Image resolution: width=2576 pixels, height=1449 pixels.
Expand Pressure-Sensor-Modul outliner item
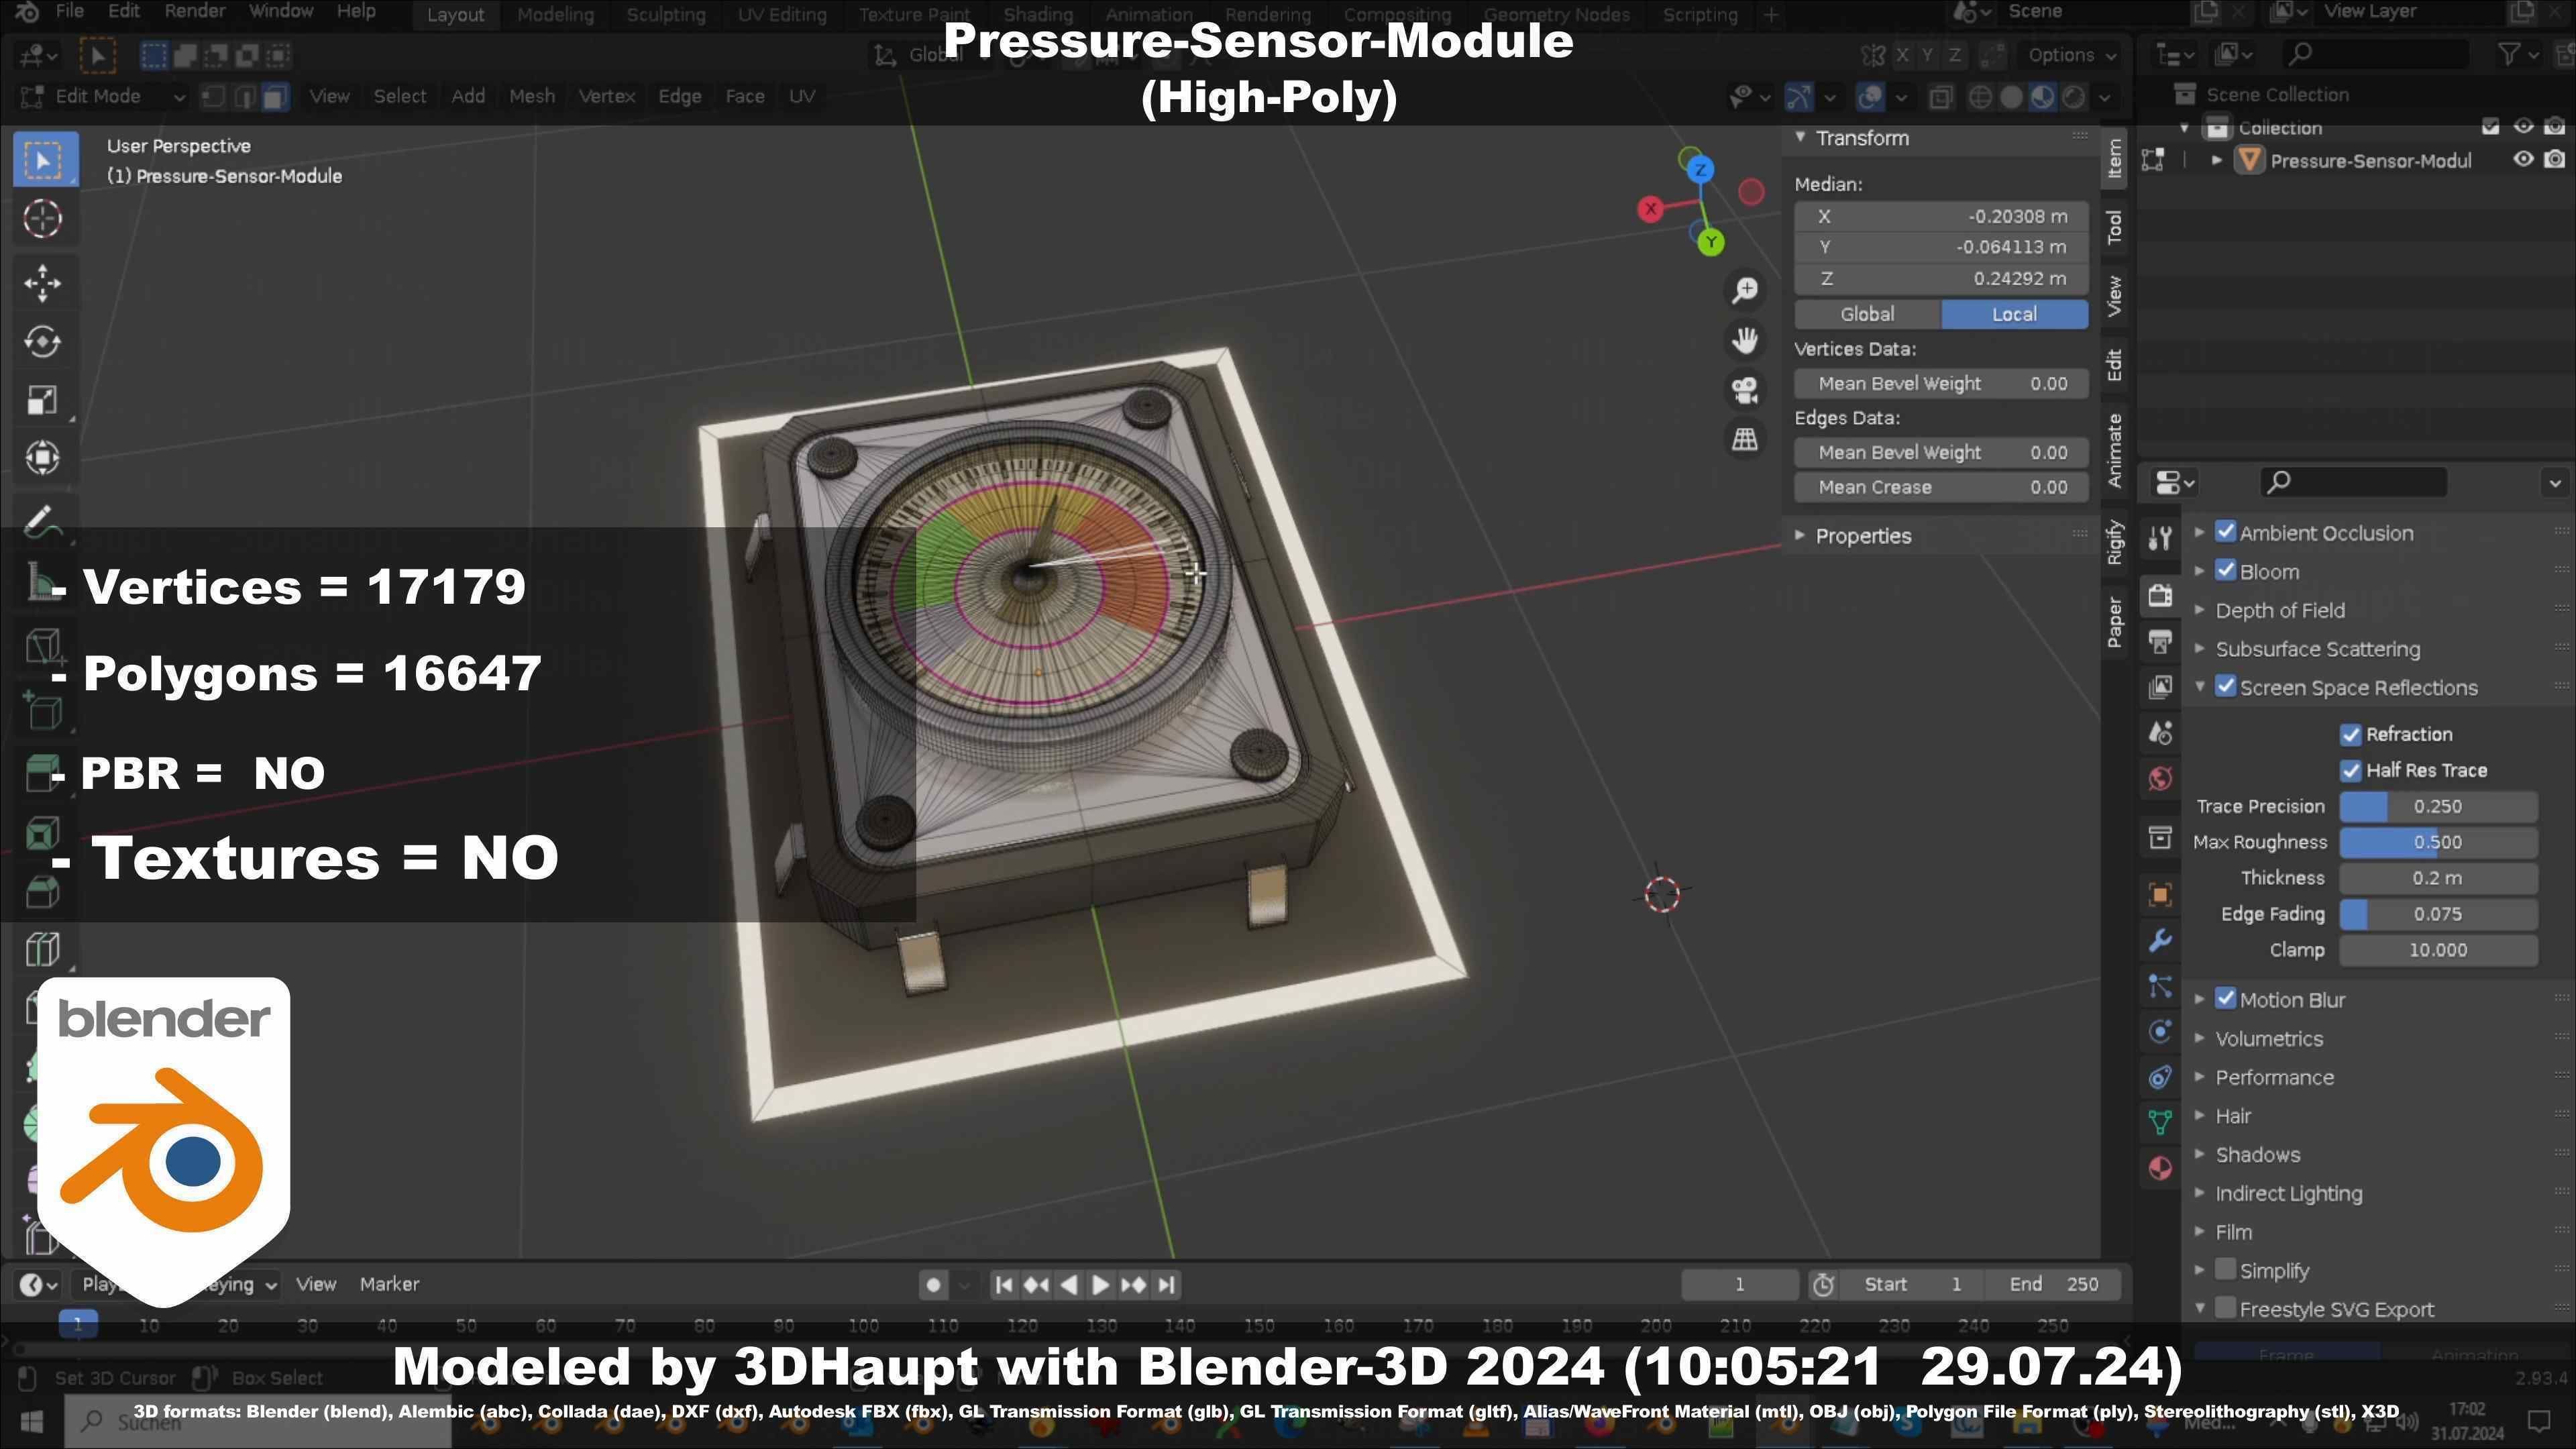click(x=2217, y=161)
